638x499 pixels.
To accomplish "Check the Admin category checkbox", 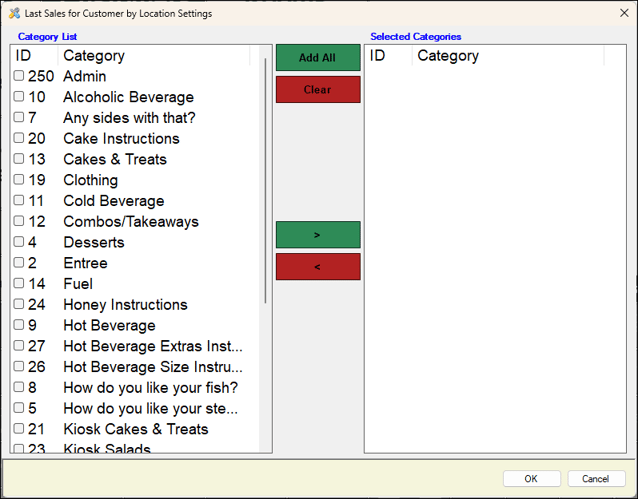I will click(x=19, y=76).
